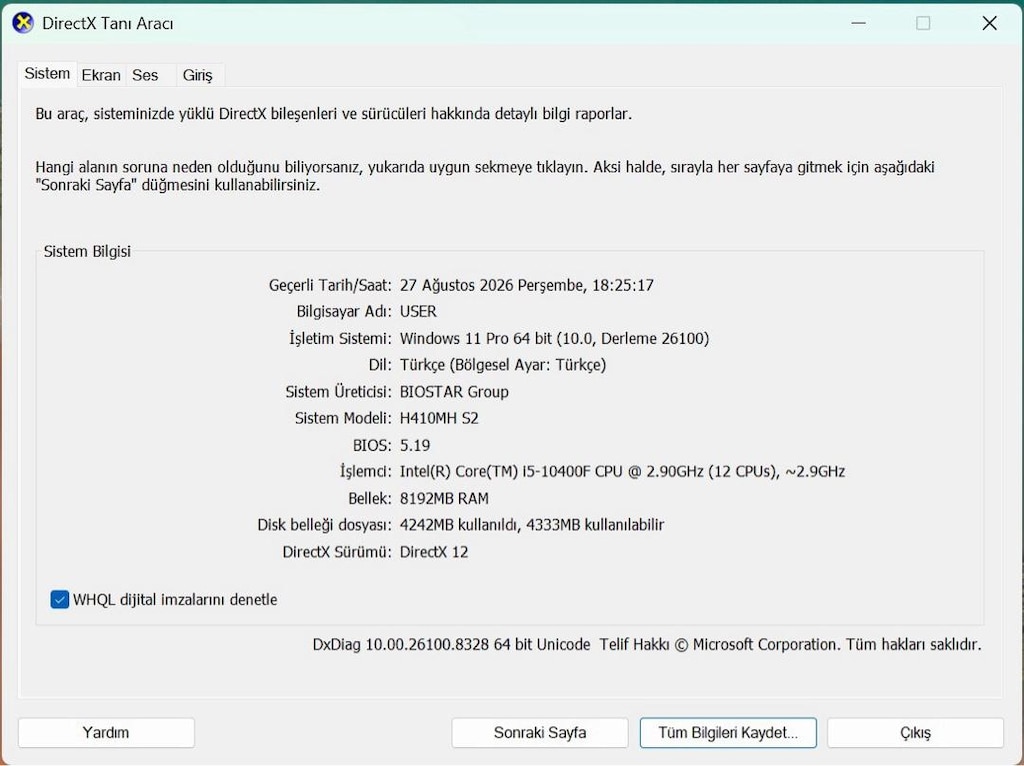Click the BIOSTAR Group manufacturer value

pos(454,392)
